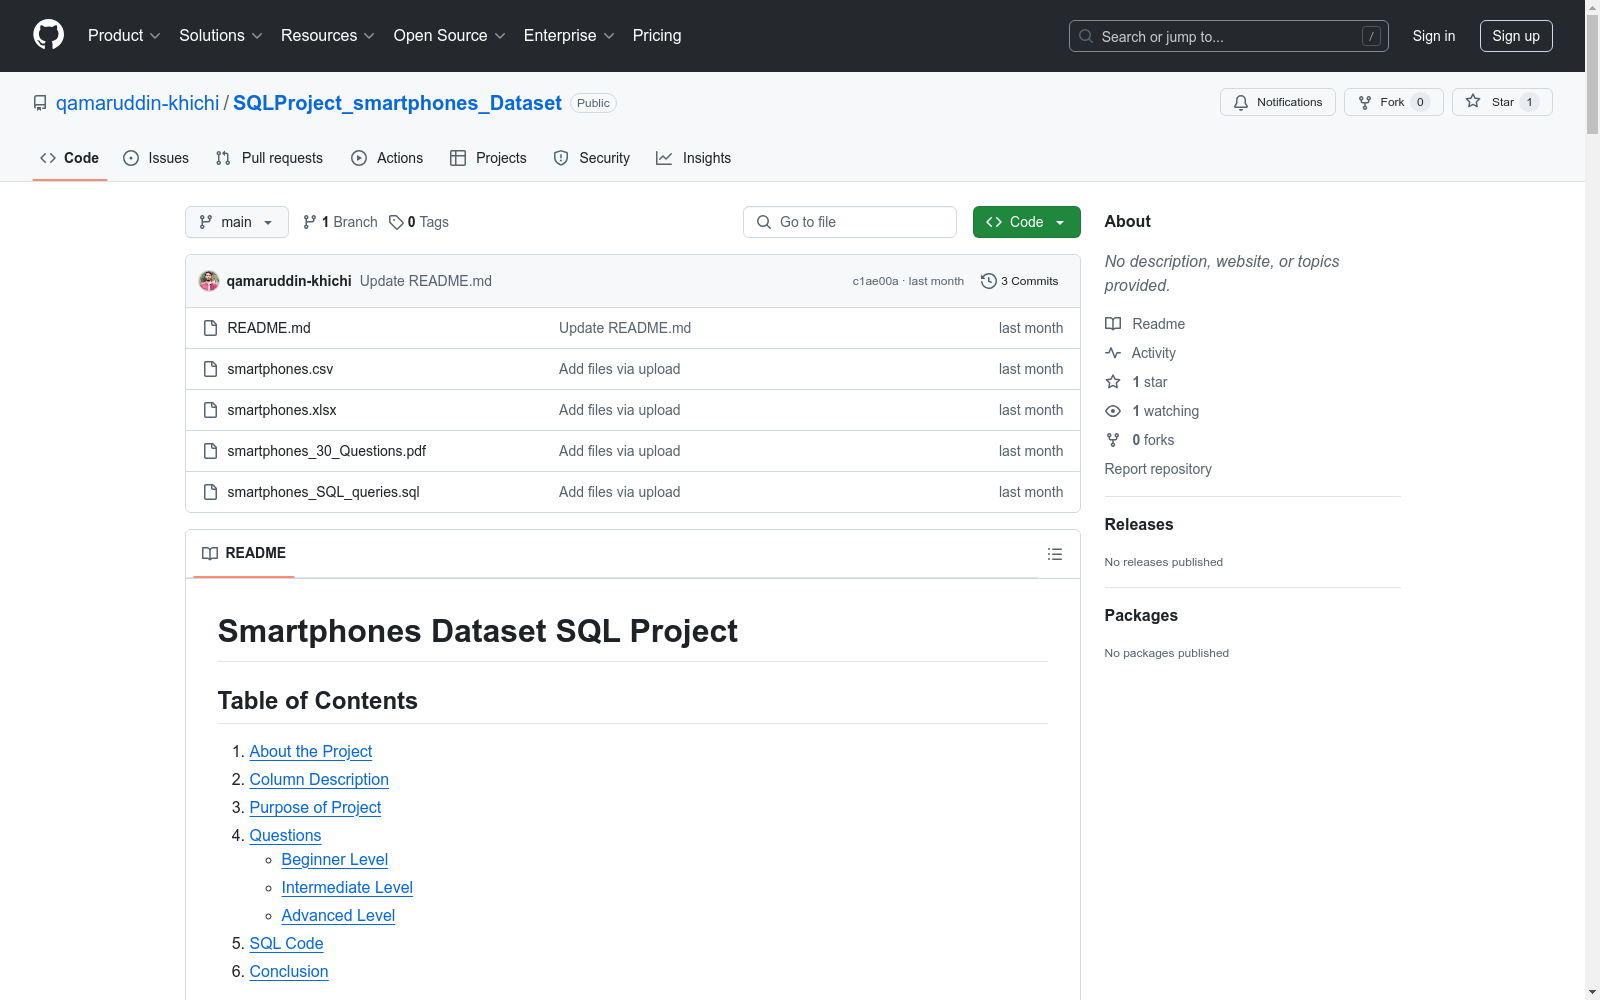The image size is (1600, 1000).
Task: Jump to the SQL Code section
Action: click(x=286, y=943)
